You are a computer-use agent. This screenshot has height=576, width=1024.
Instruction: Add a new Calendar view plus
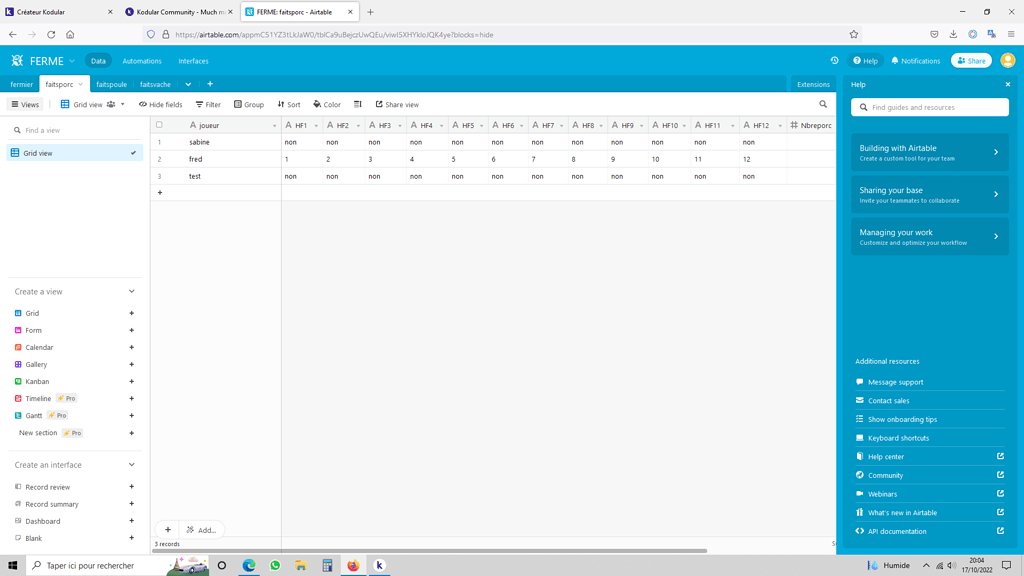click(131, 347)
